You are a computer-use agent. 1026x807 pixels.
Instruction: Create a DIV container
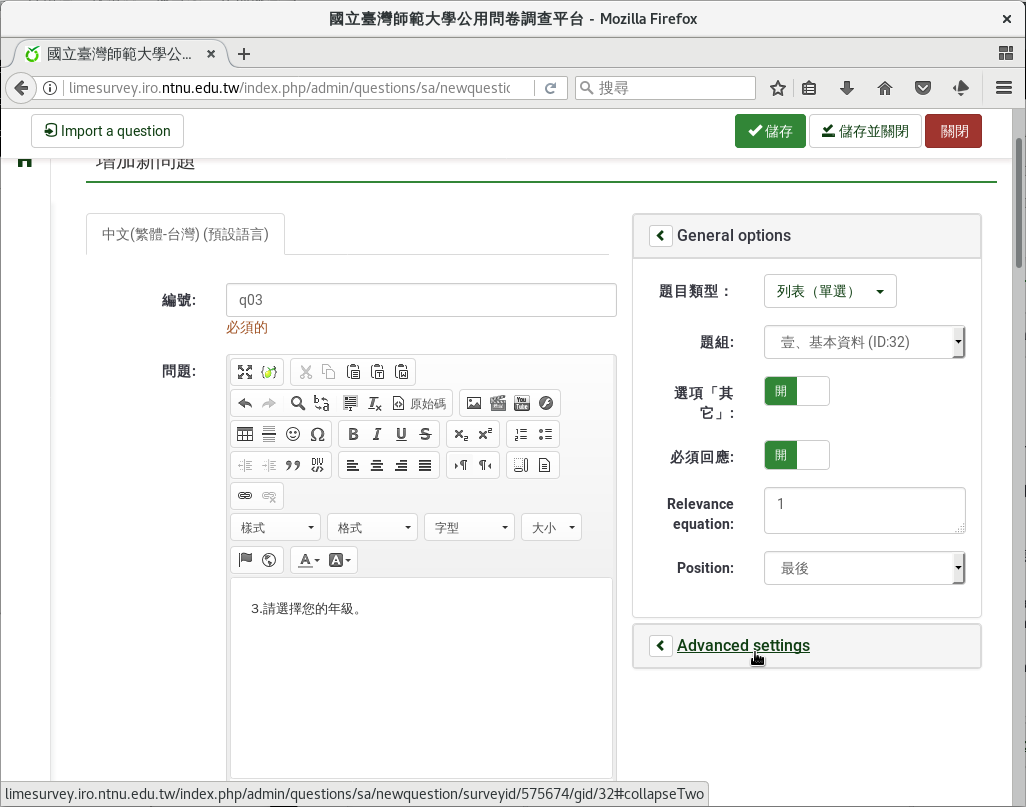pyautogui.click(x=317, y=465)
